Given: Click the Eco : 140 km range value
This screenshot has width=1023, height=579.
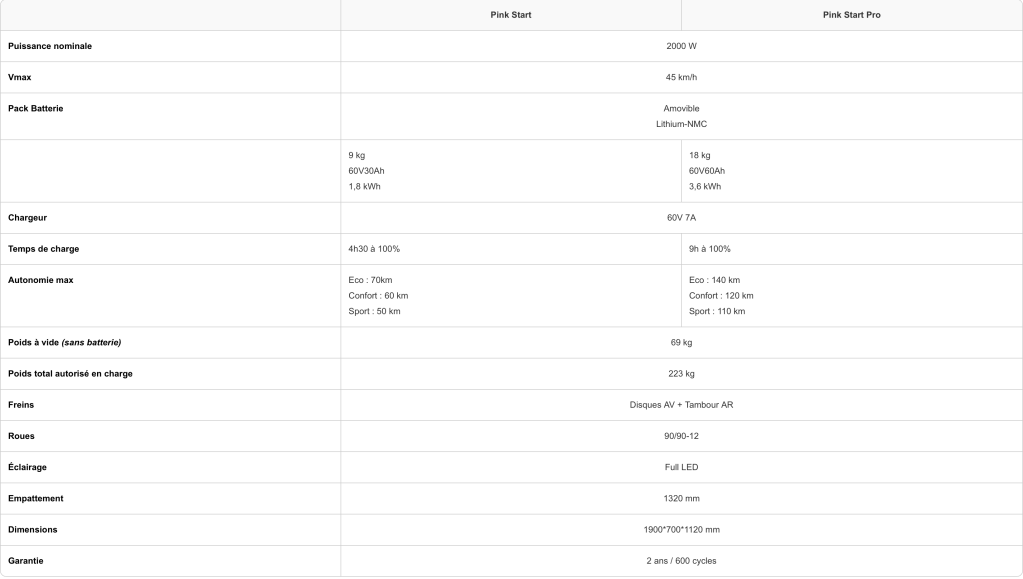Looking at the screenshot, I should point(715,280).
